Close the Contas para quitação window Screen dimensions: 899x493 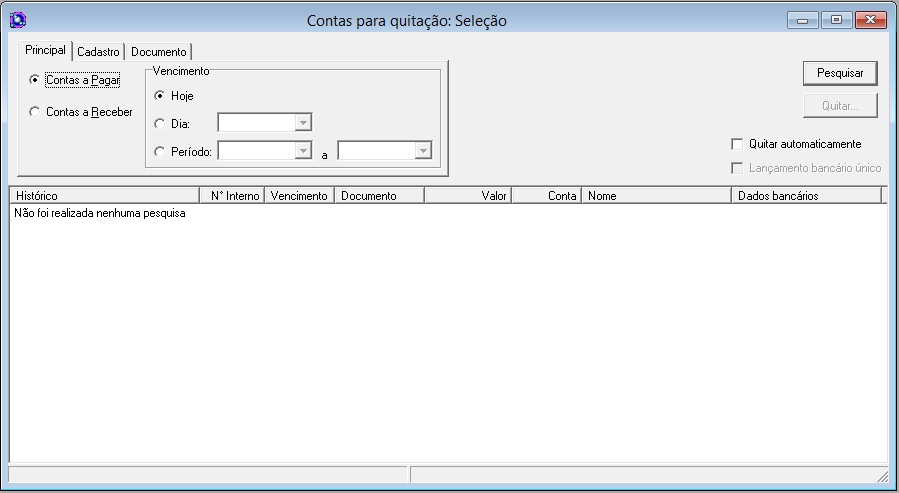(870, 20)
